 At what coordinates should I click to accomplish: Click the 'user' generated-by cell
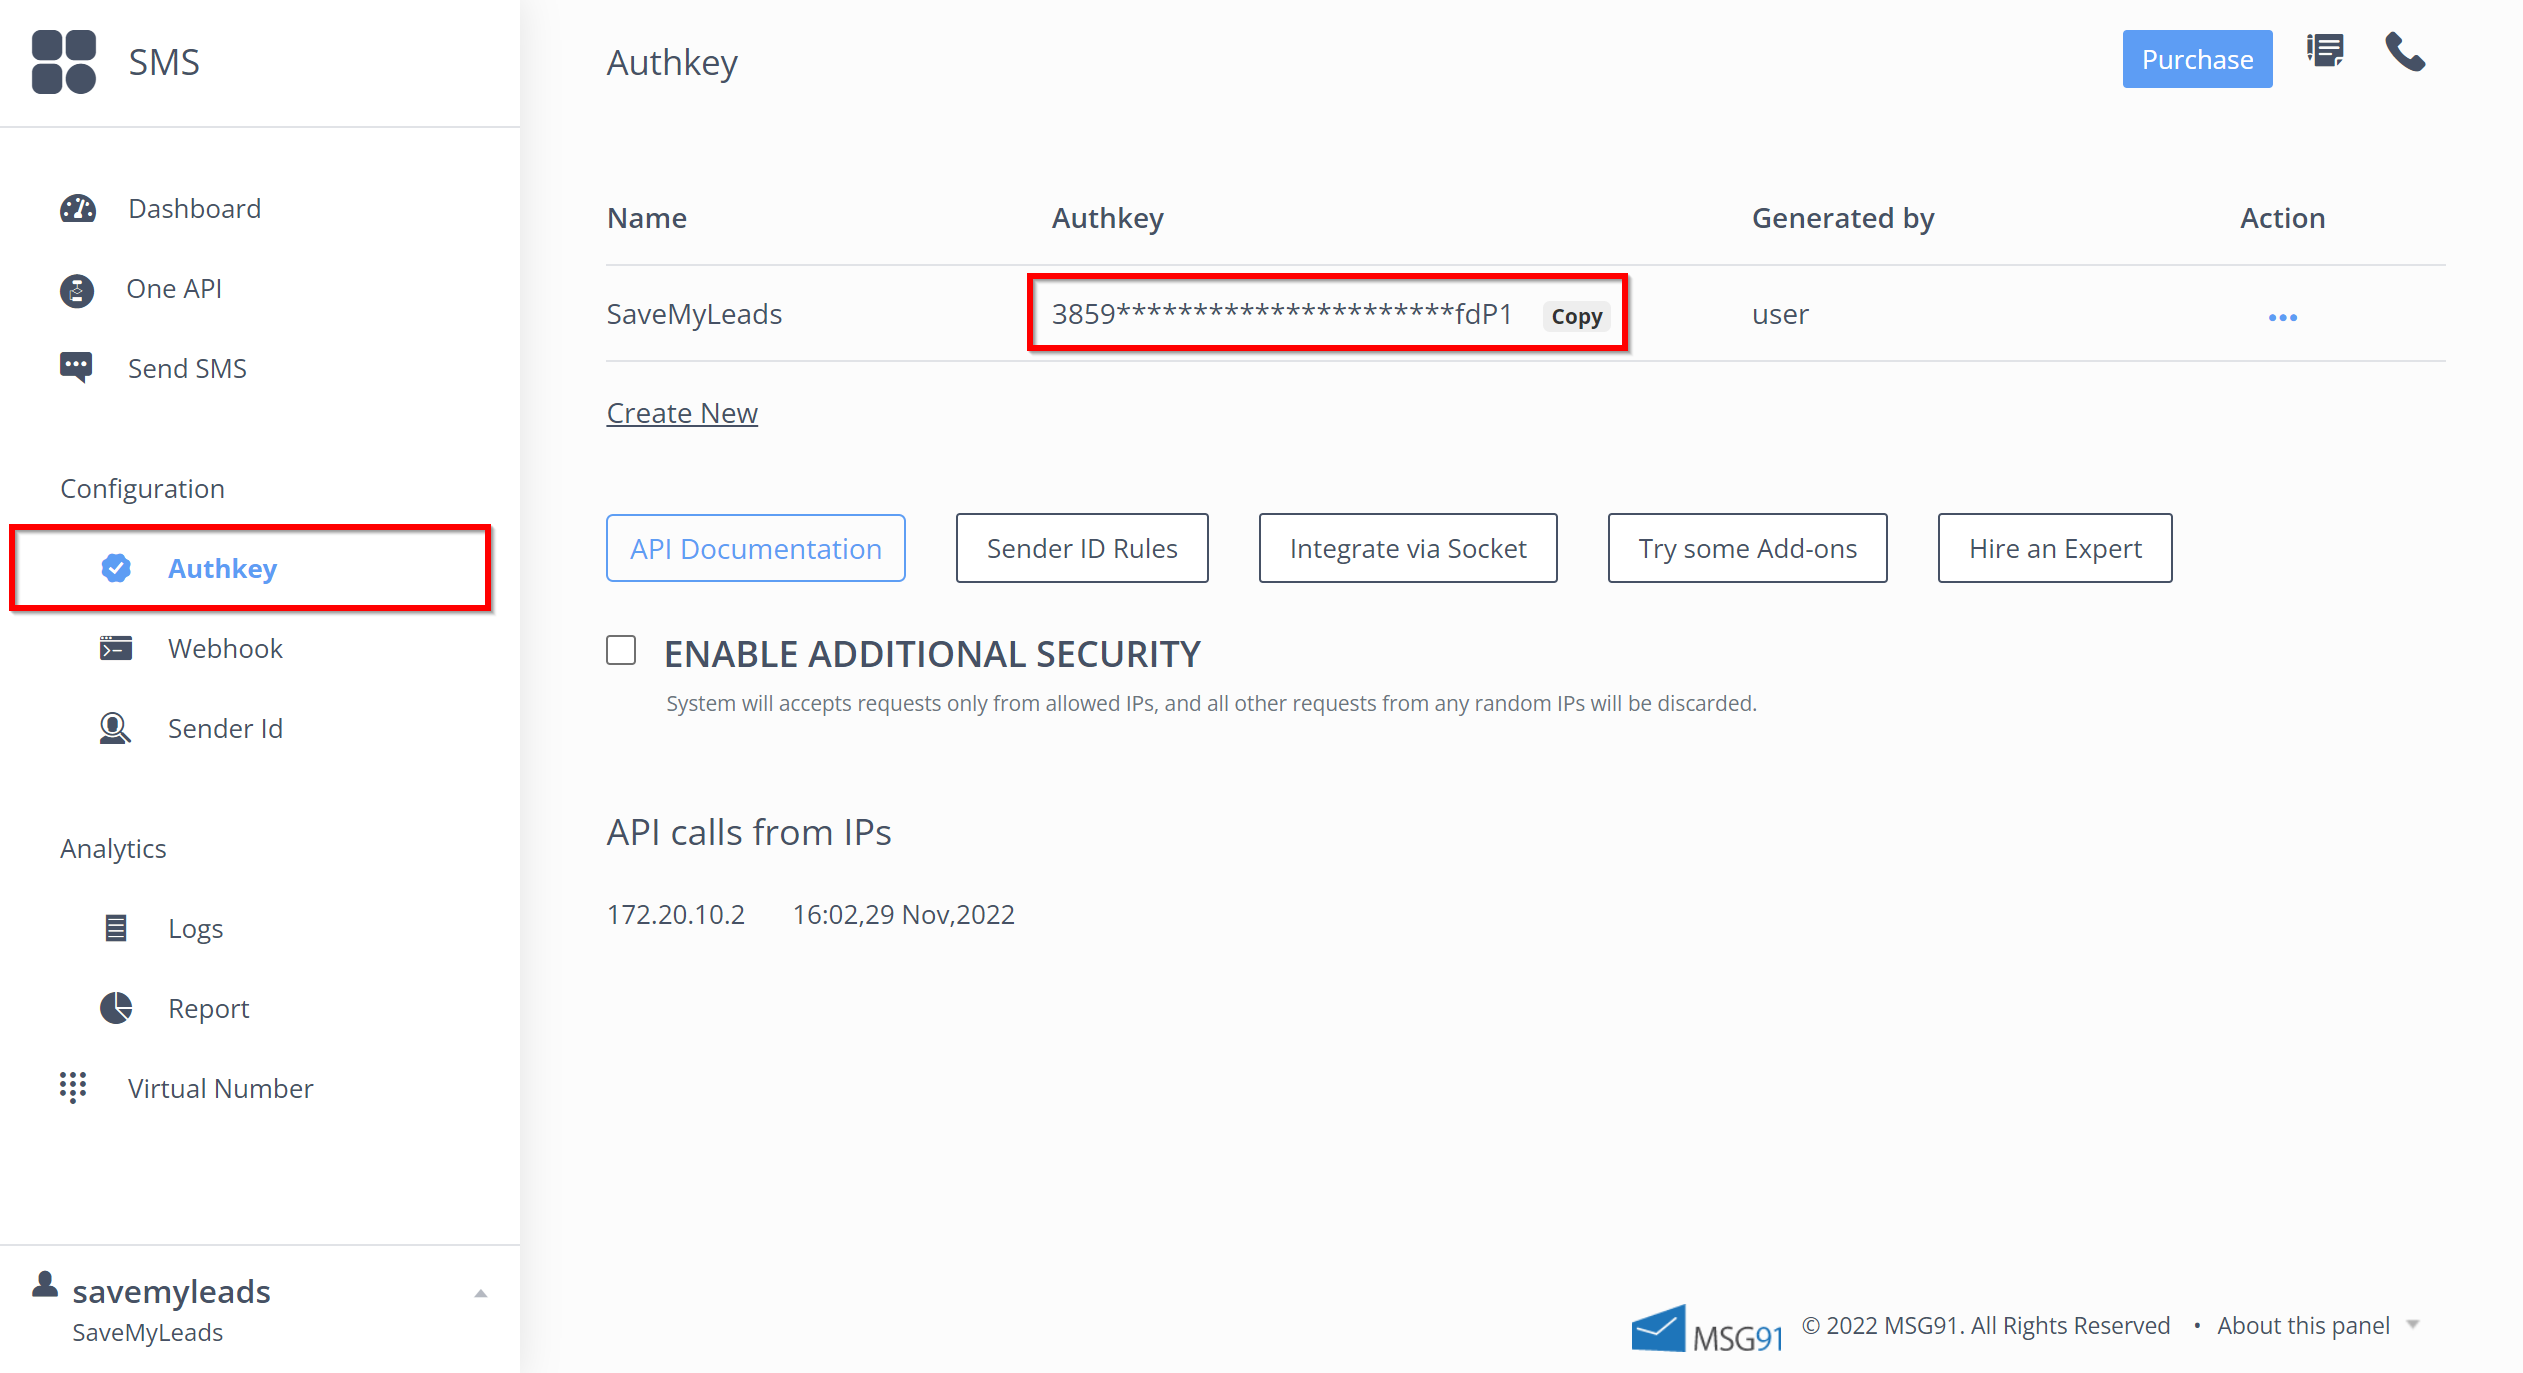pyautogui.click(x=1780, y=314)
